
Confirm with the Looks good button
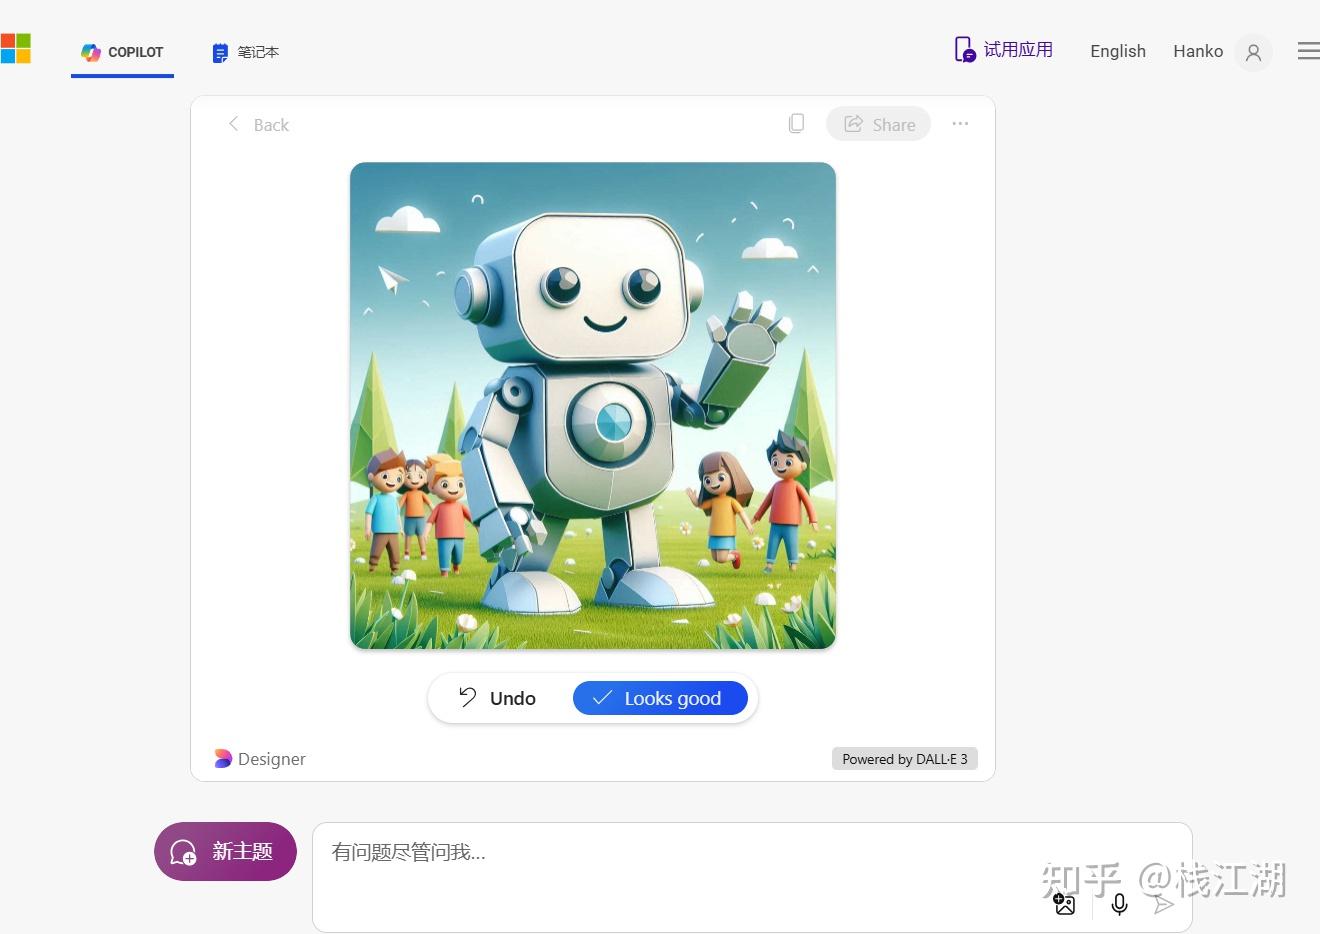click(660, 698)
